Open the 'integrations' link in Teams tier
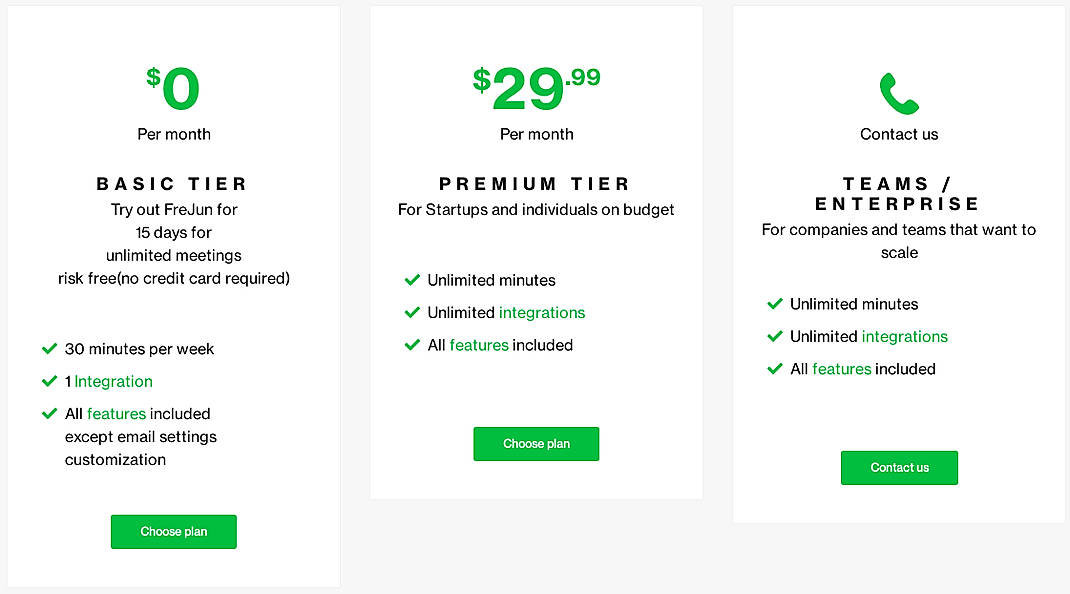 [x=905, y=336]
